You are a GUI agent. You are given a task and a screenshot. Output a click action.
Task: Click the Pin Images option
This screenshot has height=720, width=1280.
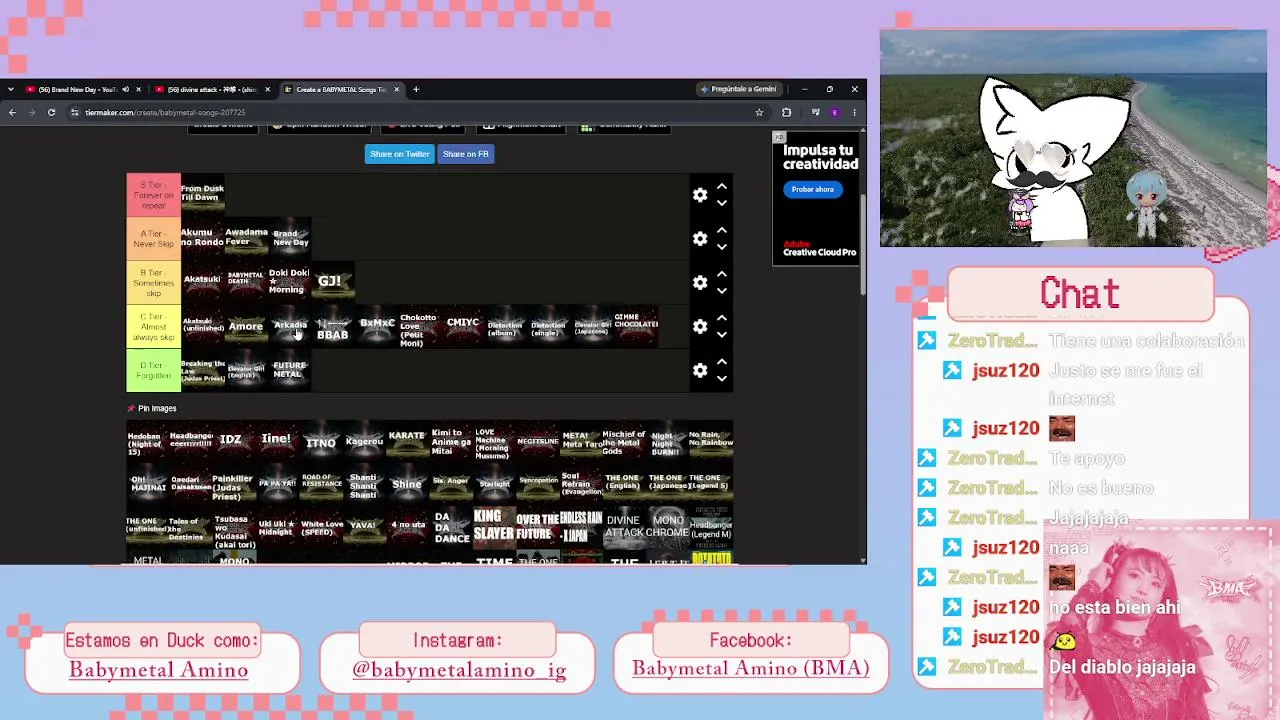pos(152,408)
